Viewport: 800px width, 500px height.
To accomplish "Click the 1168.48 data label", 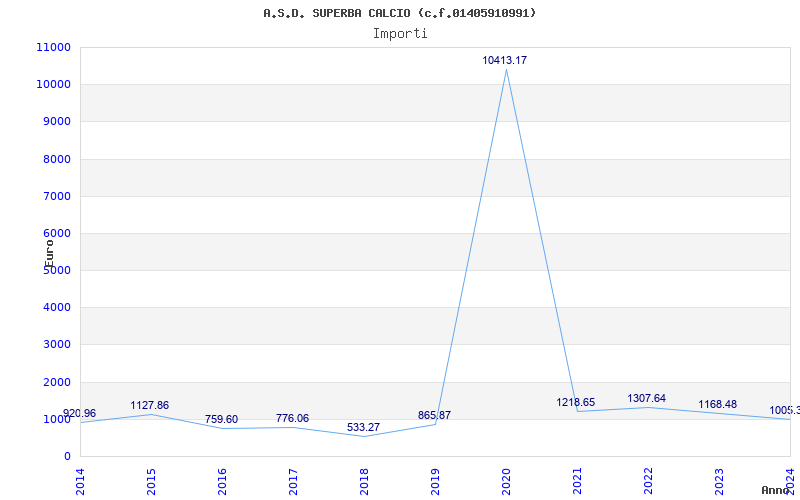I will tap(717, 405).
